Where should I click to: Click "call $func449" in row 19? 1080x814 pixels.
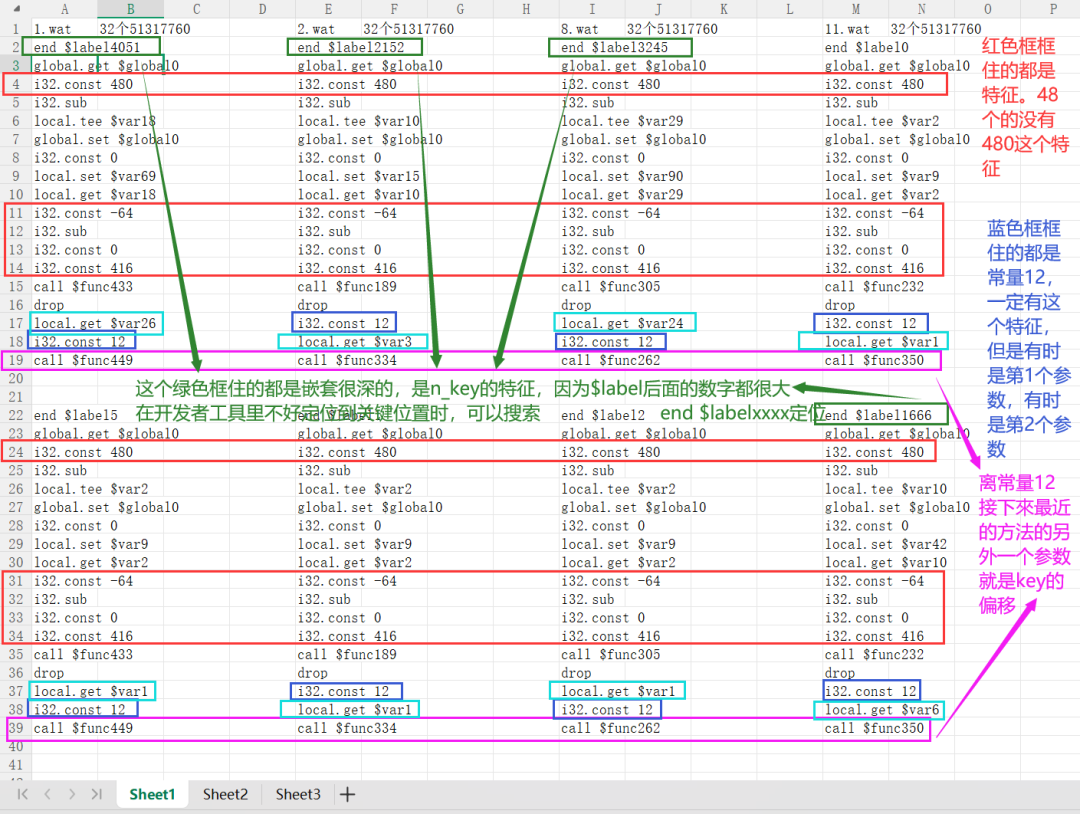click(x=83, y=360)
